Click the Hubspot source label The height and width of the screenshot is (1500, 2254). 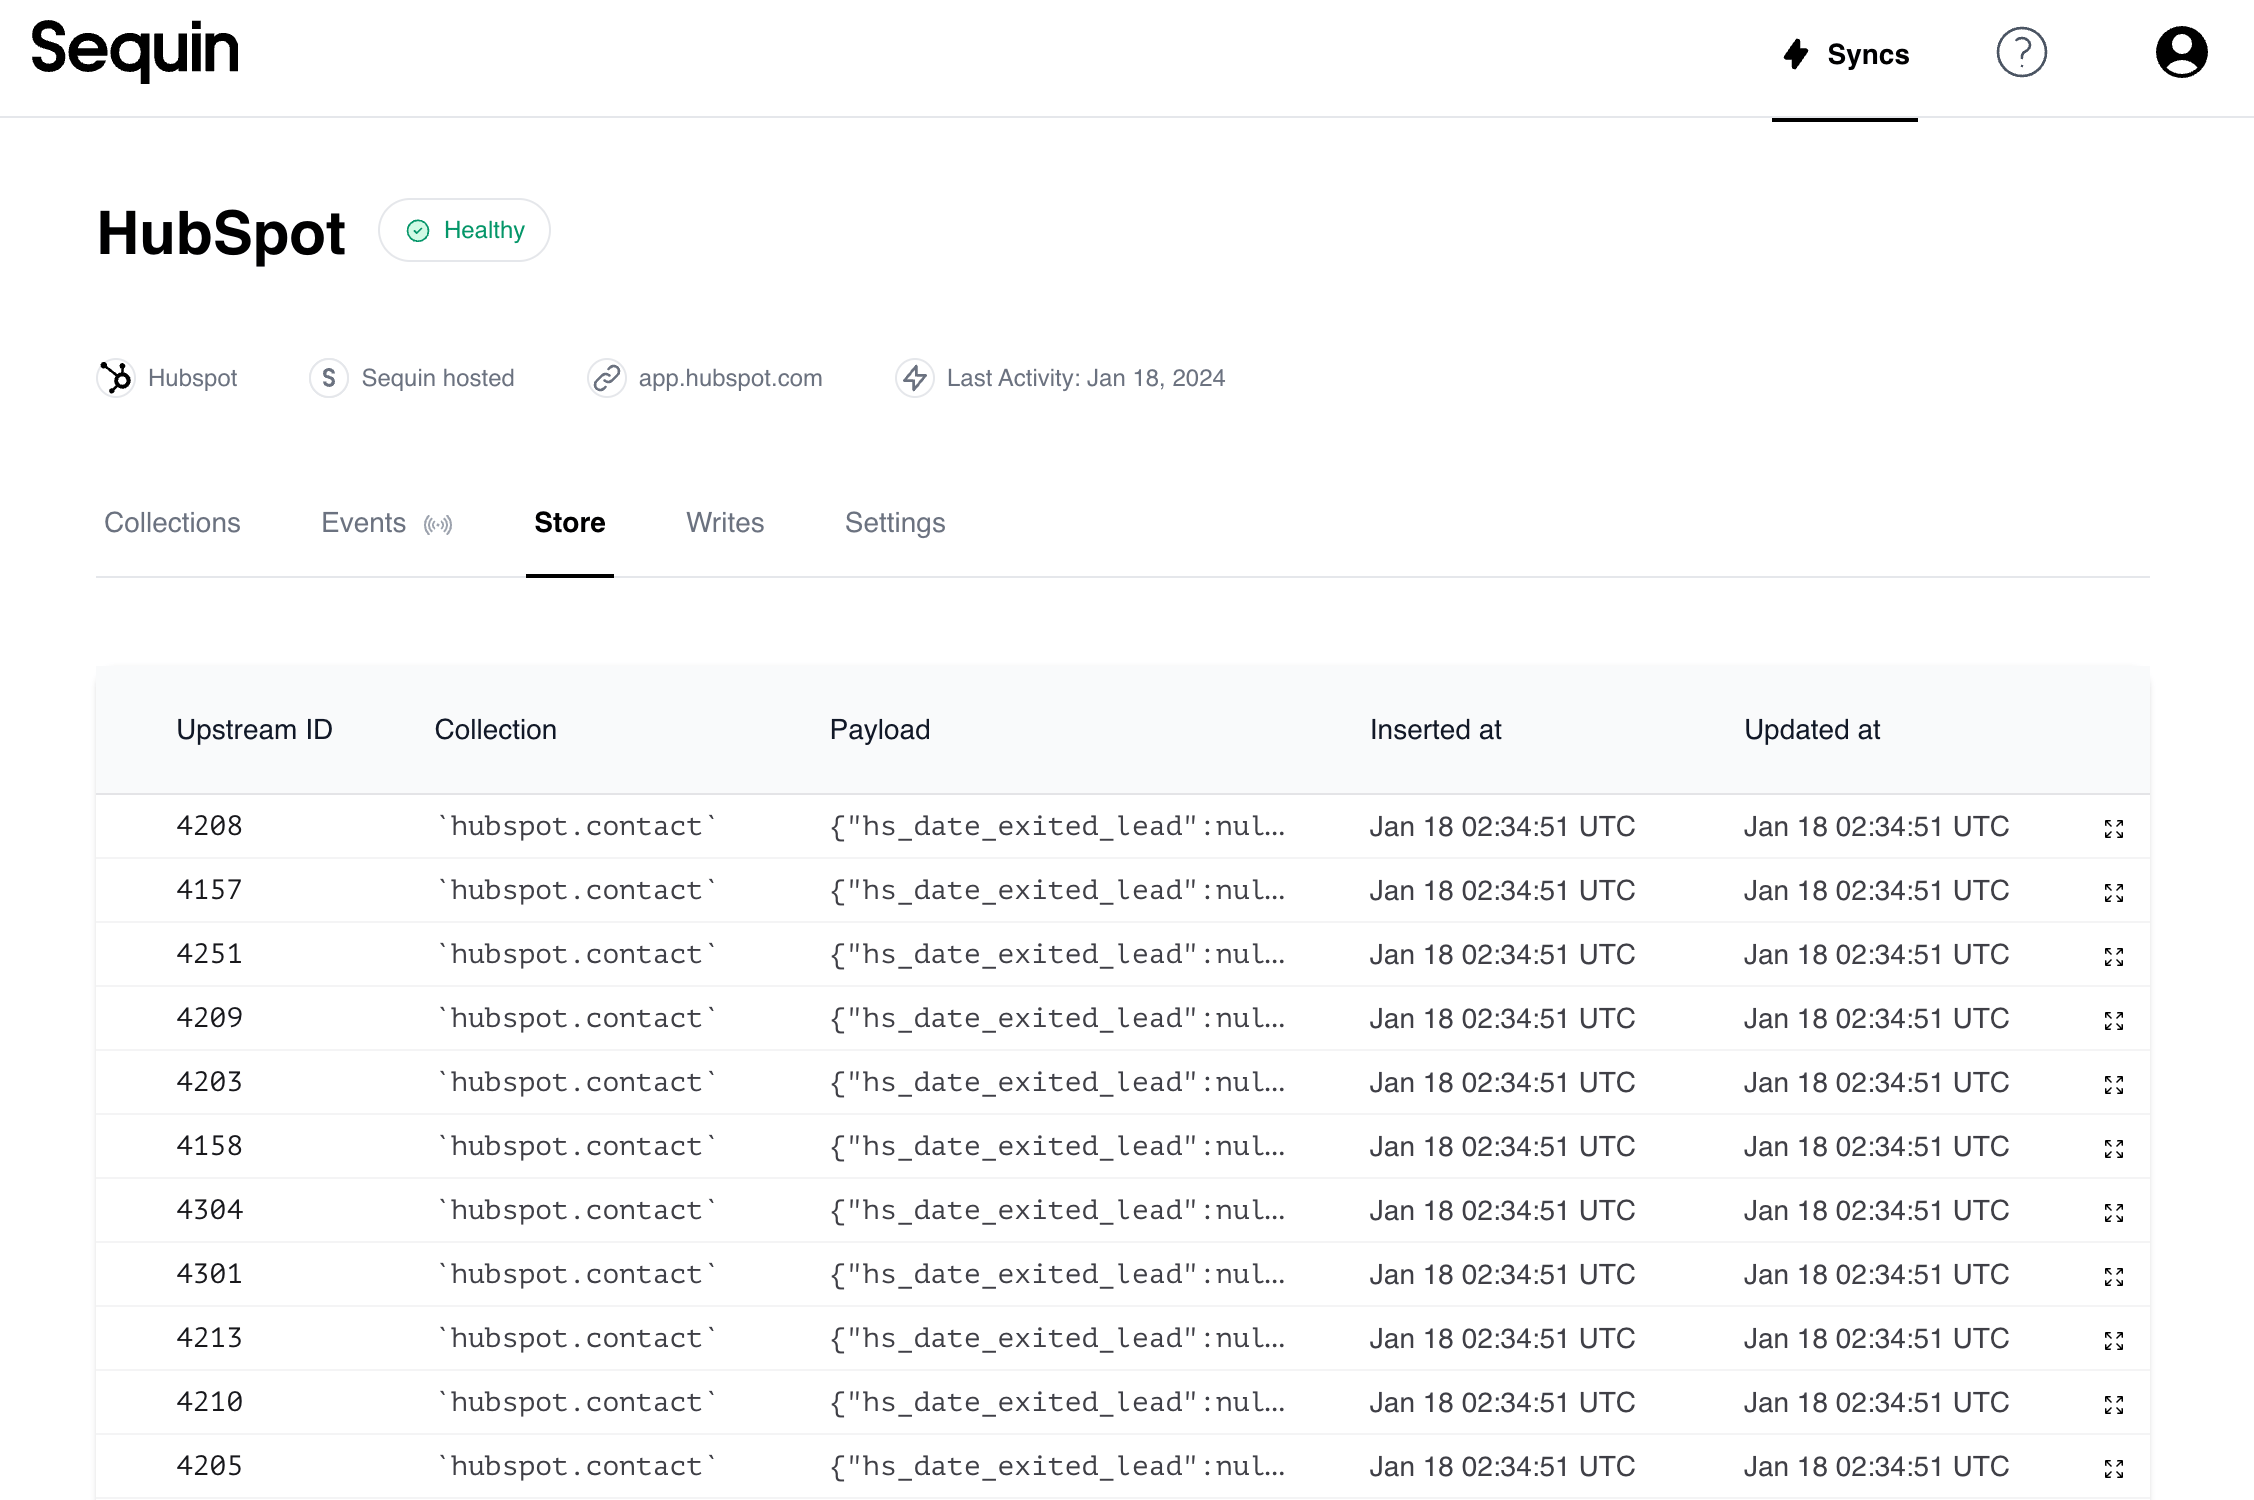coord(192,378)
